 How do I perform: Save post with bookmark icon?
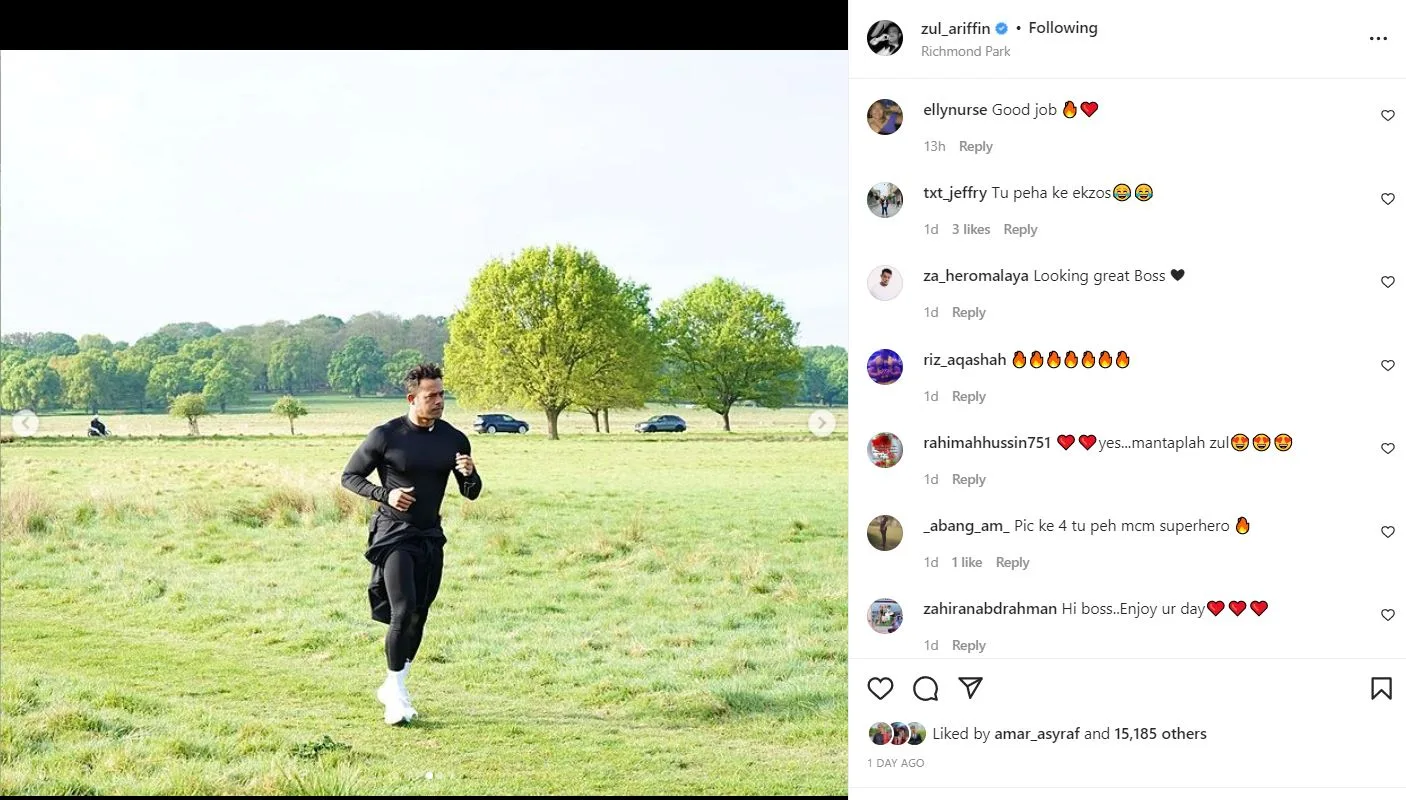1381,688
